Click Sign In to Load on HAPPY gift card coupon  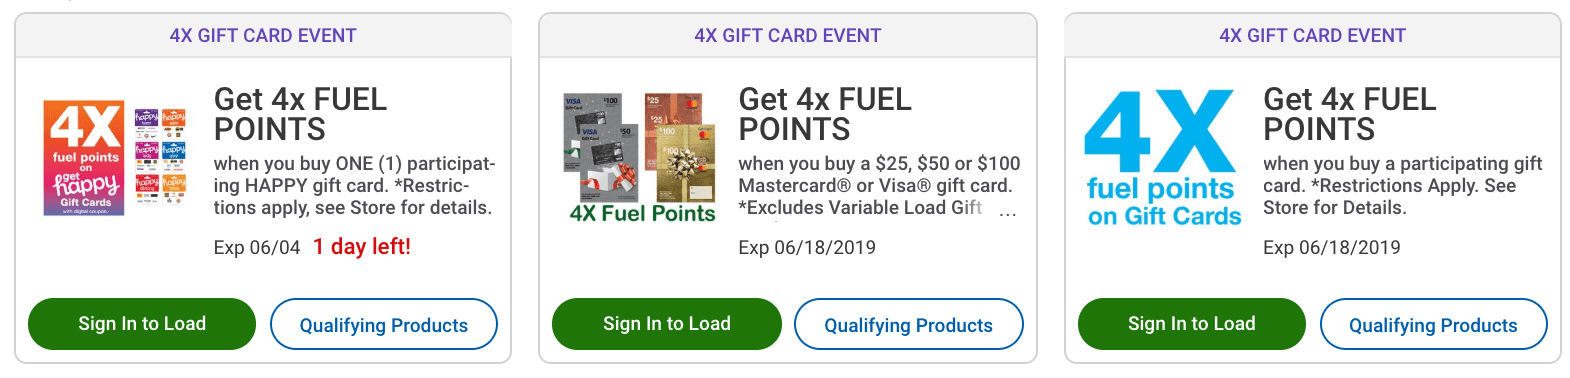(142, 324)
